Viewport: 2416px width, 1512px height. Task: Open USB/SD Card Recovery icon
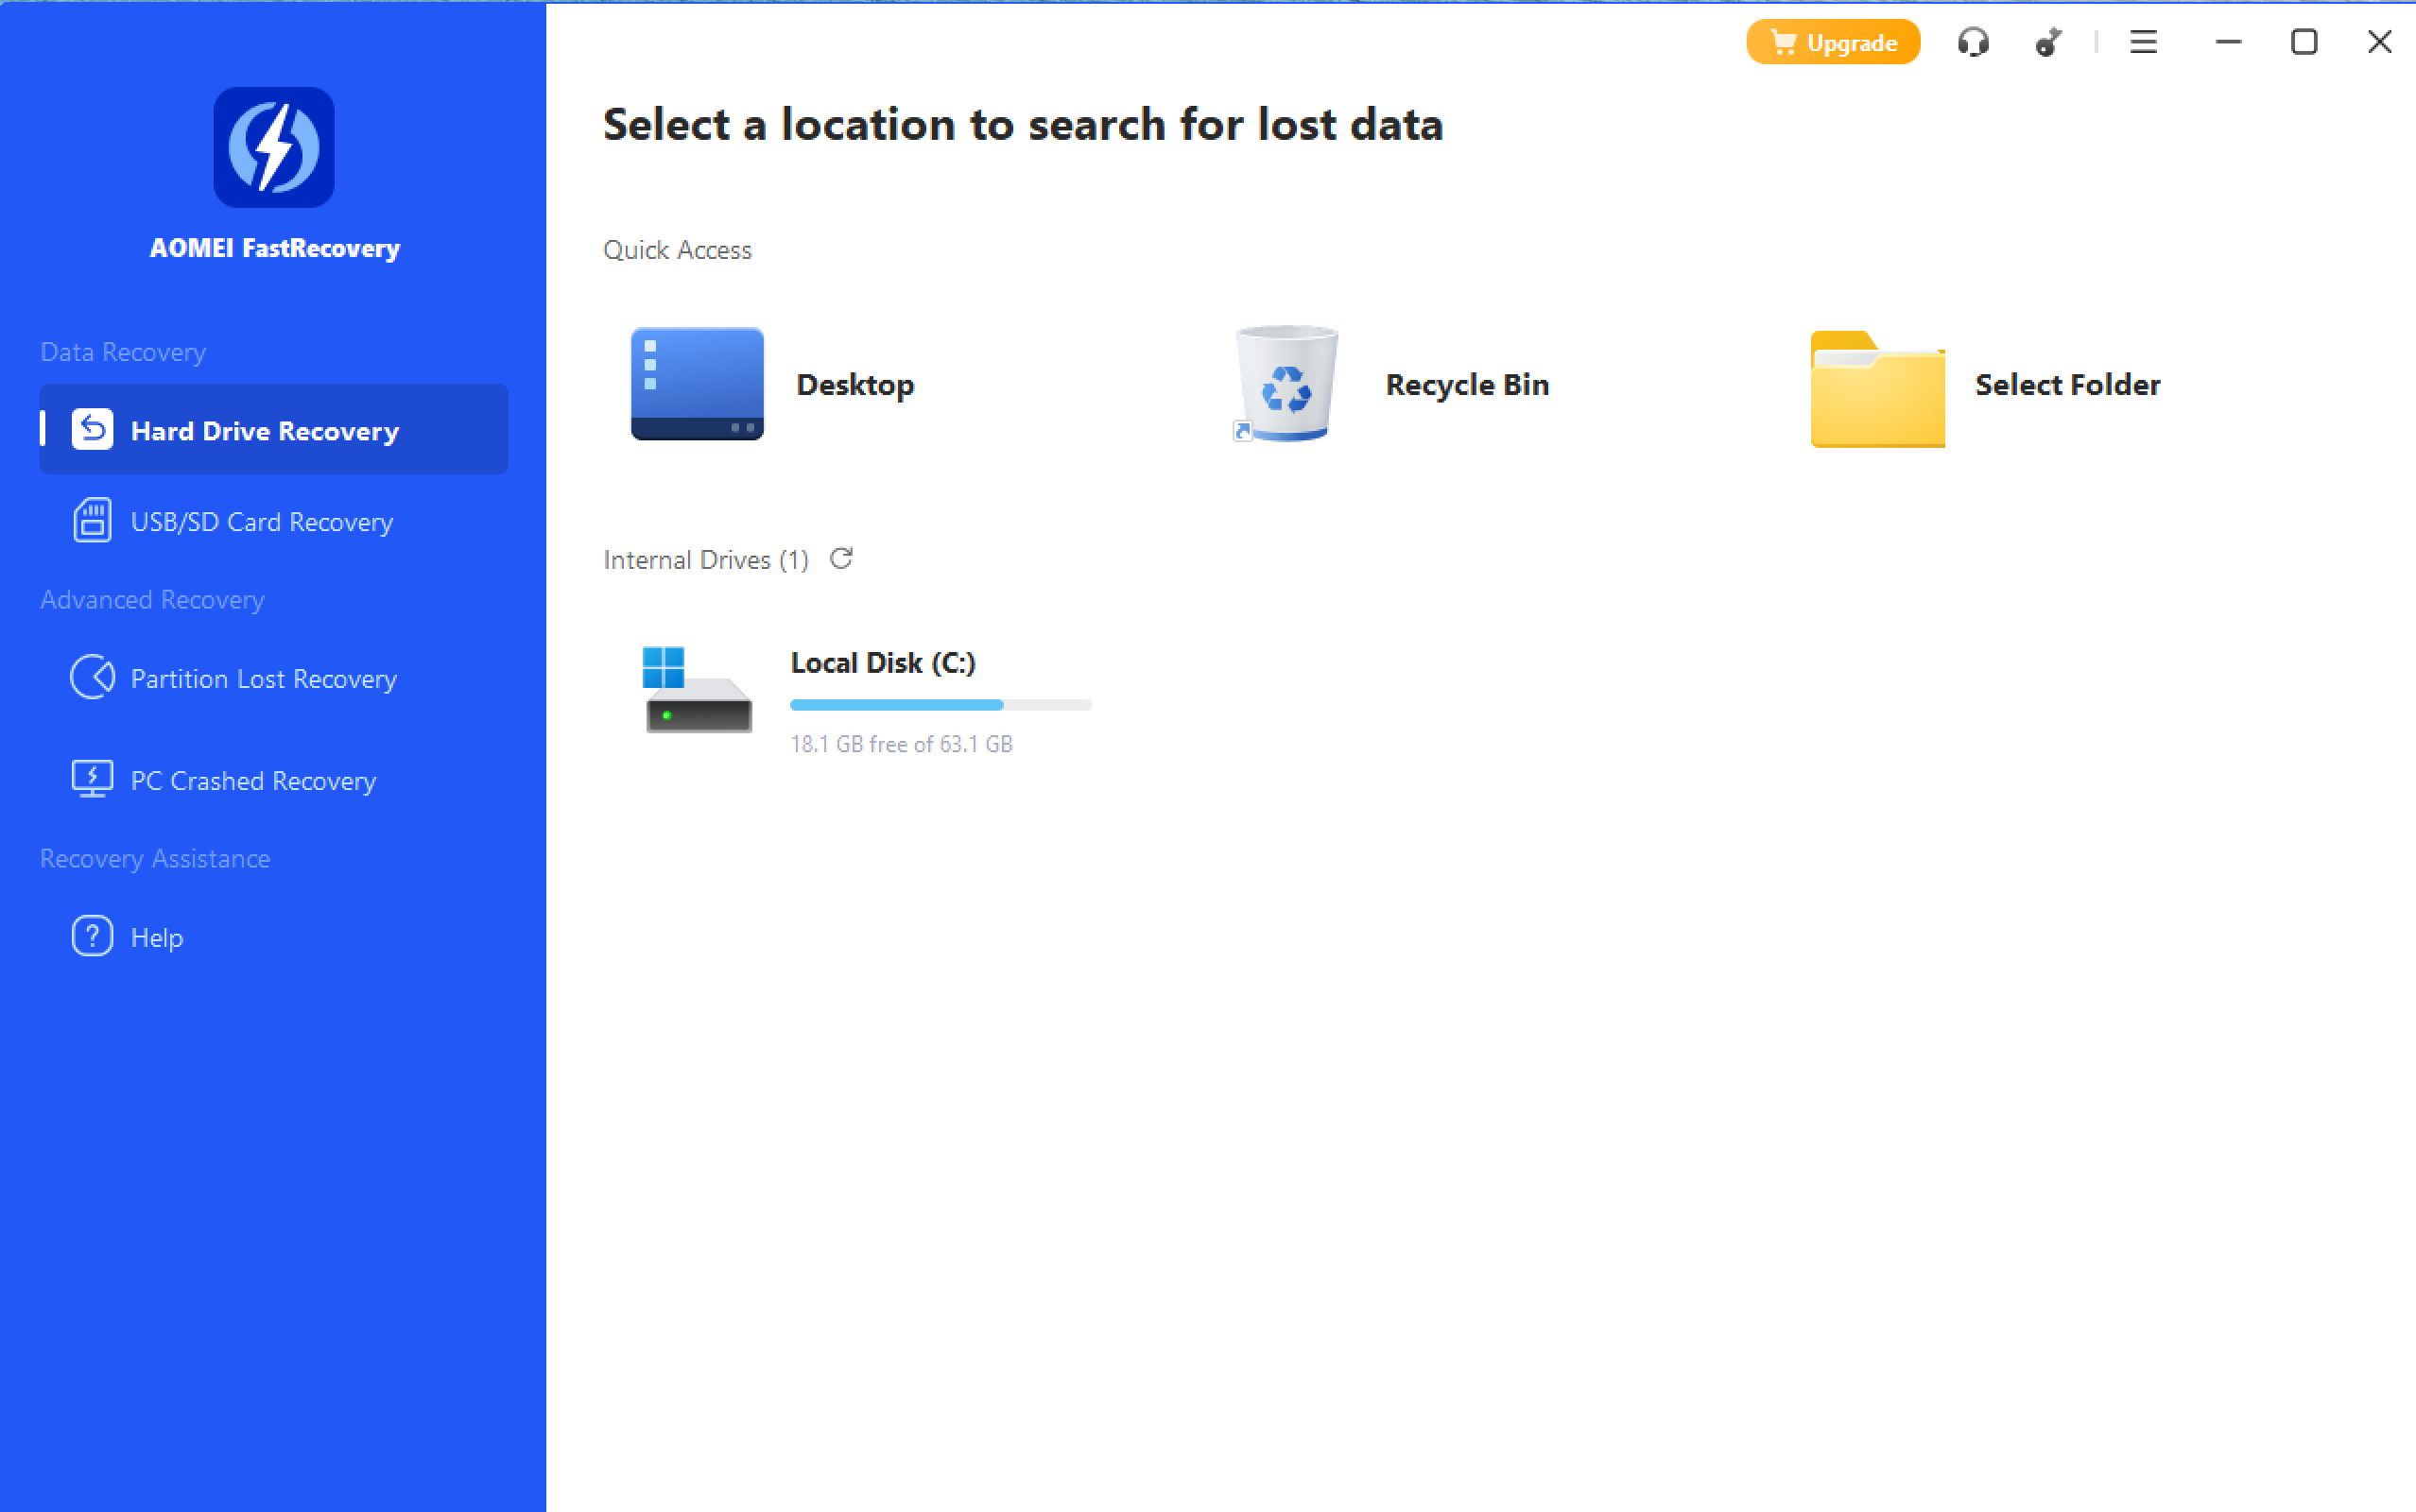pos(92,520)
